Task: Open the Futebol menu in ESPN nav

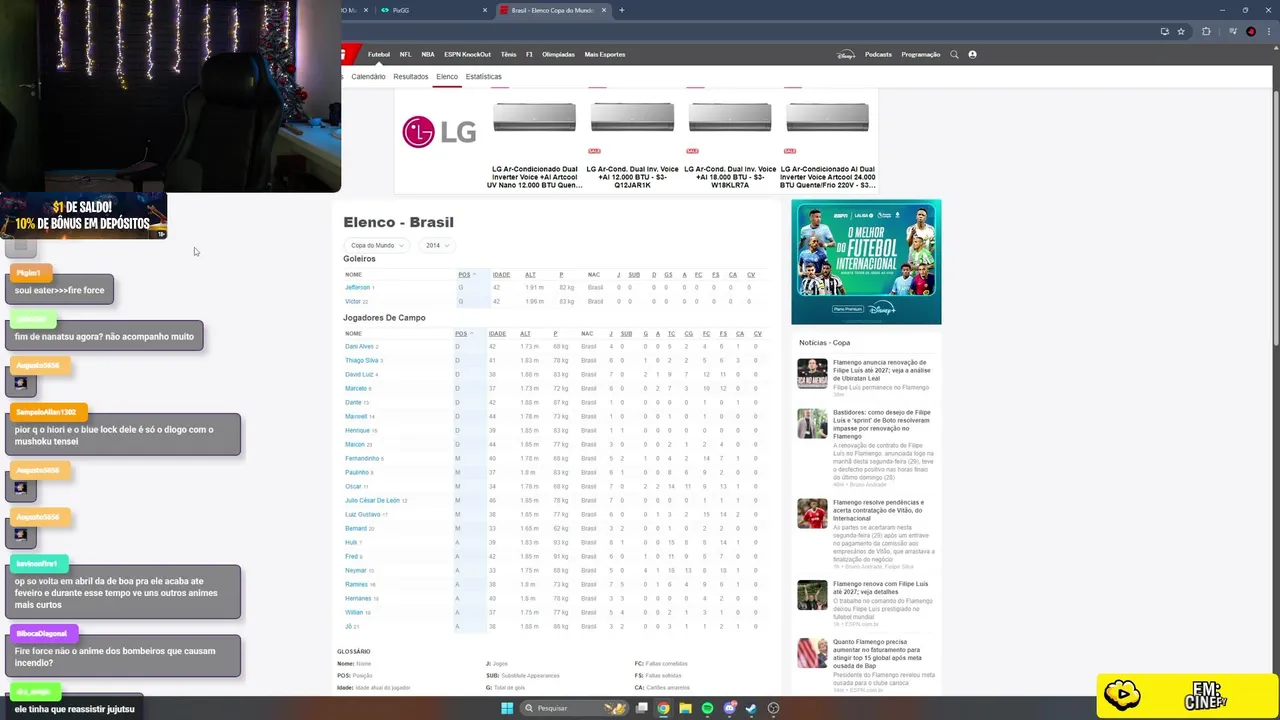Action: [379, 54]
